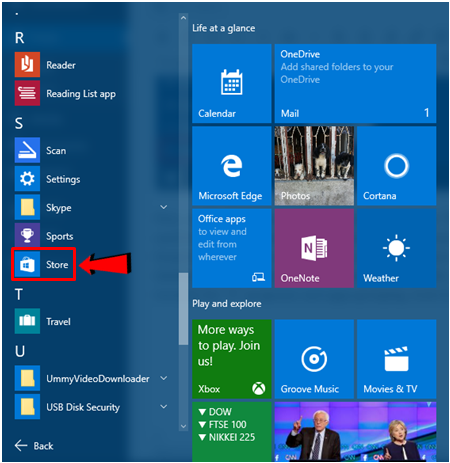450x463 pixels.
Task: Open the Xbox tile
Action: pos(232,359)
